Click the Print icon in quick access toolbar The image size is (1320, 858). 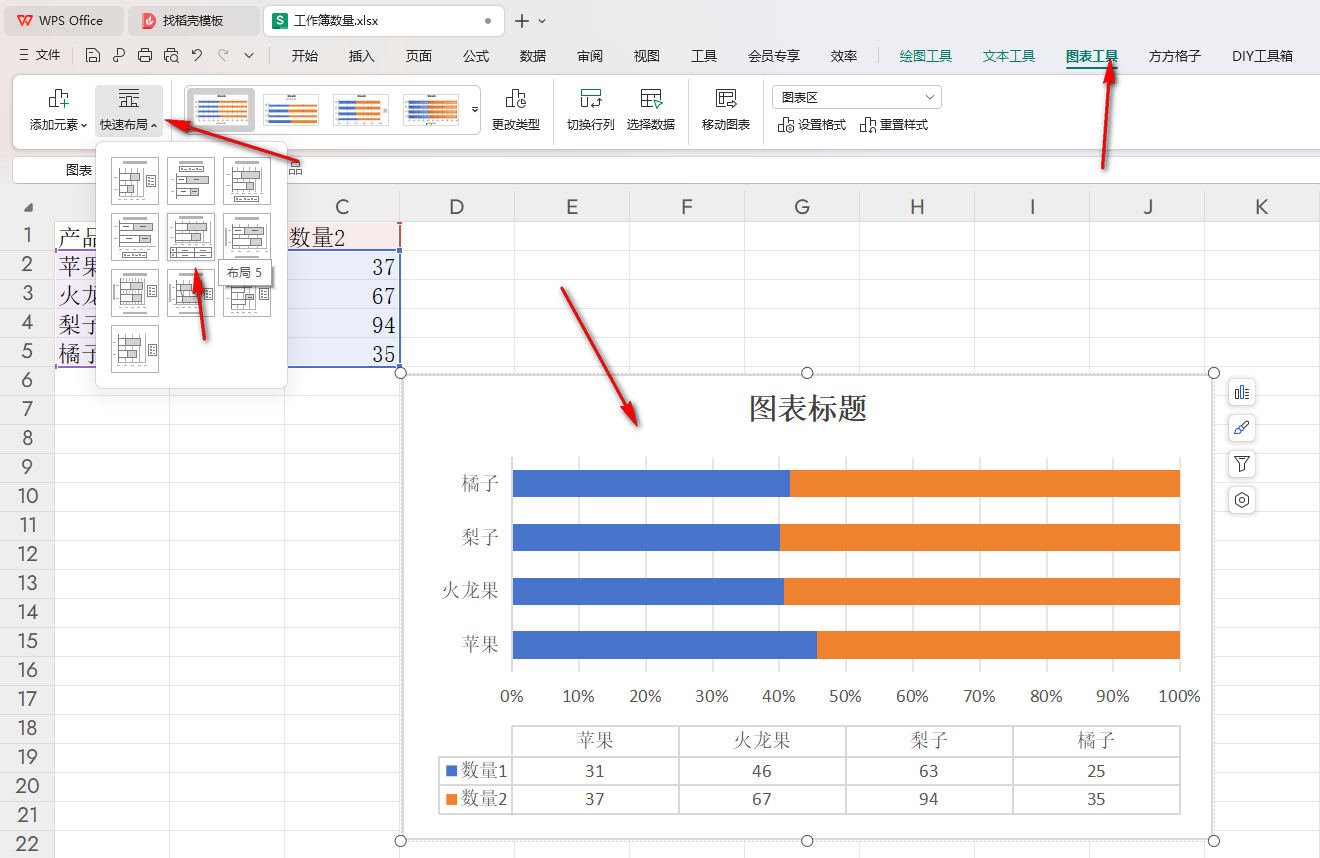coord(145,56)
